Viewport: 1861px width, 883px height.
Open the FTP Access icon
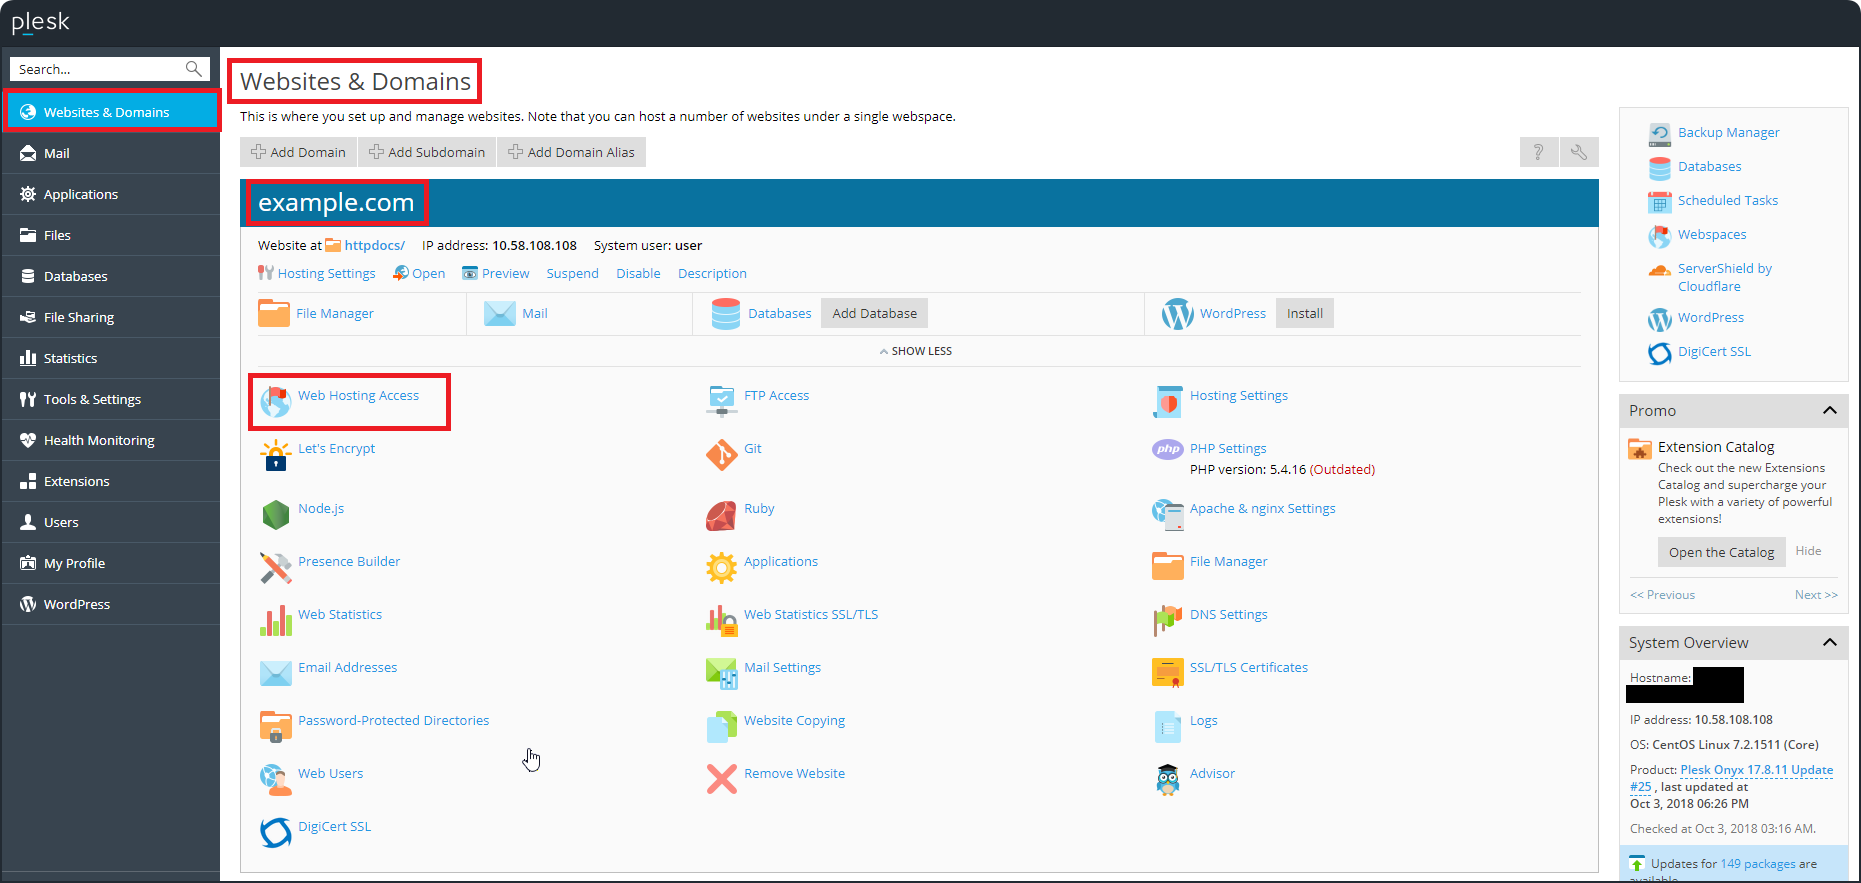(721, 401)
